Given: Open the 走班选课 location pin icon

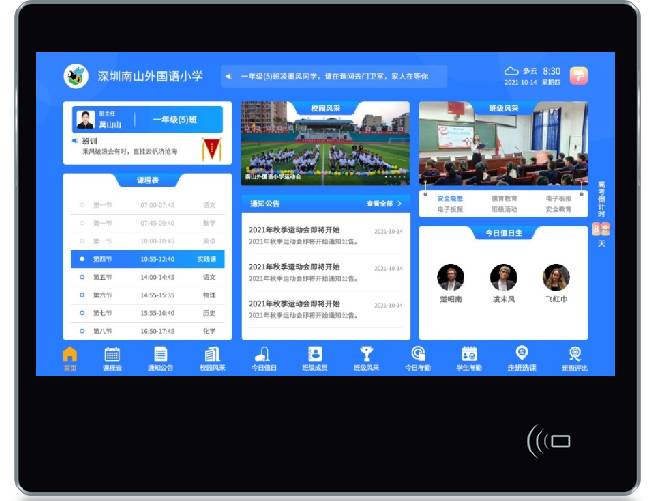Looking at the screenshot, I should [x=521, y=353].
